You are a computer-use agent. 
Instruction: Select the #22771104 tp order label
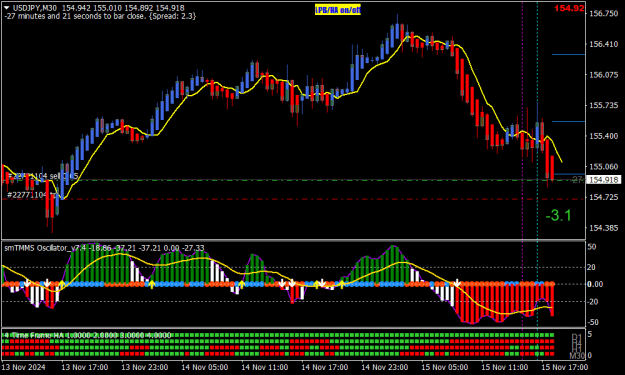tap(31, 194)
